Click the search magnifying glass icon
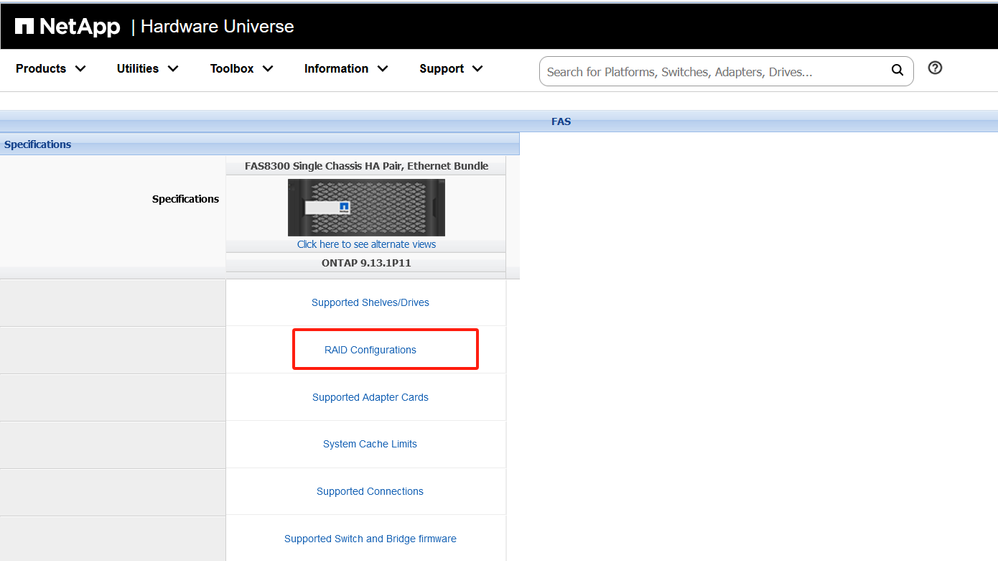This screenshot has width=998, height=561. (x=897, y=70)
